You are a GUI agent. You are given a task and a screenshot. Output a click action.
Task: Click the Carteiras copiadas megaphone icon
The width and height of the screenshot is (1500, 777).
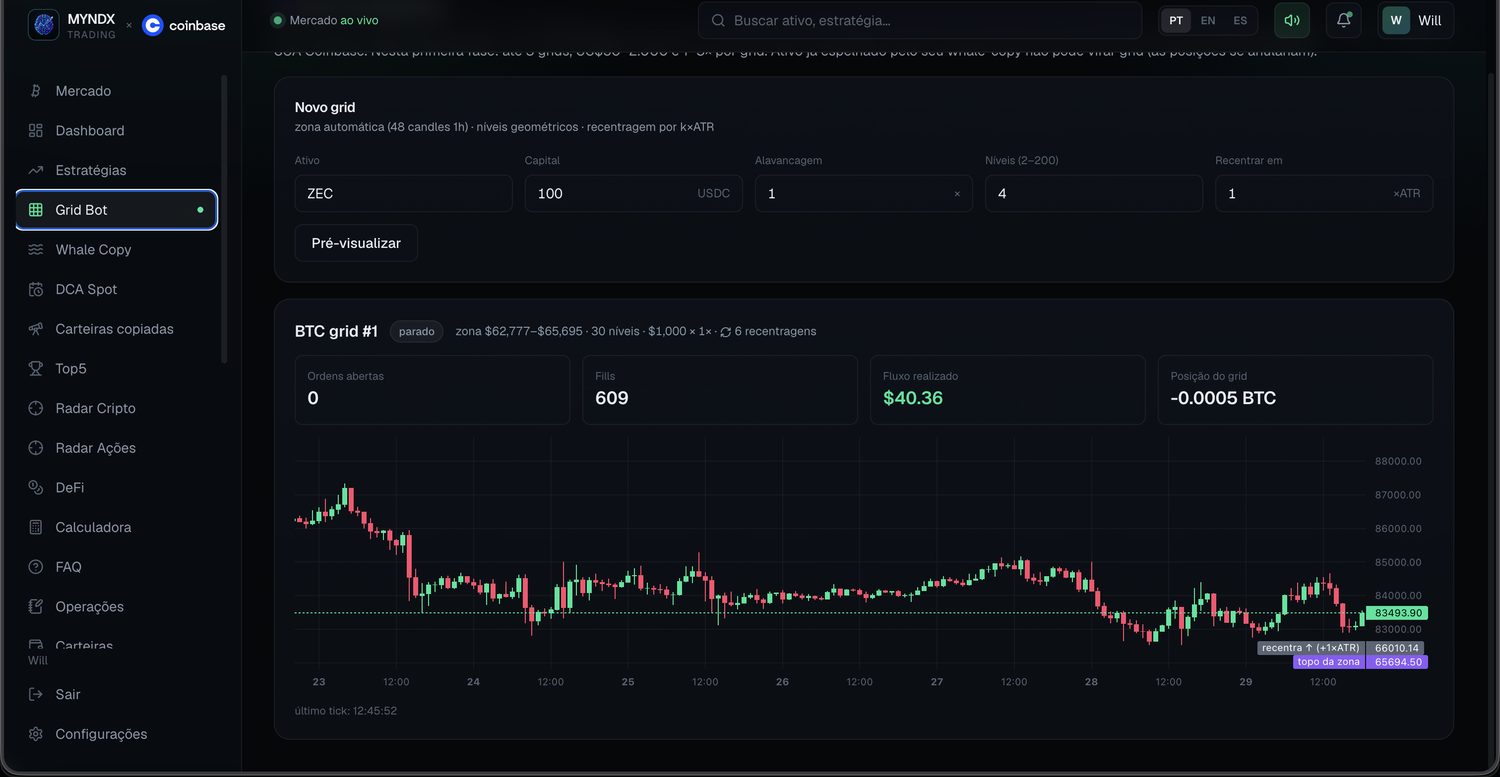pyautogui.click(x=36, y=329)
